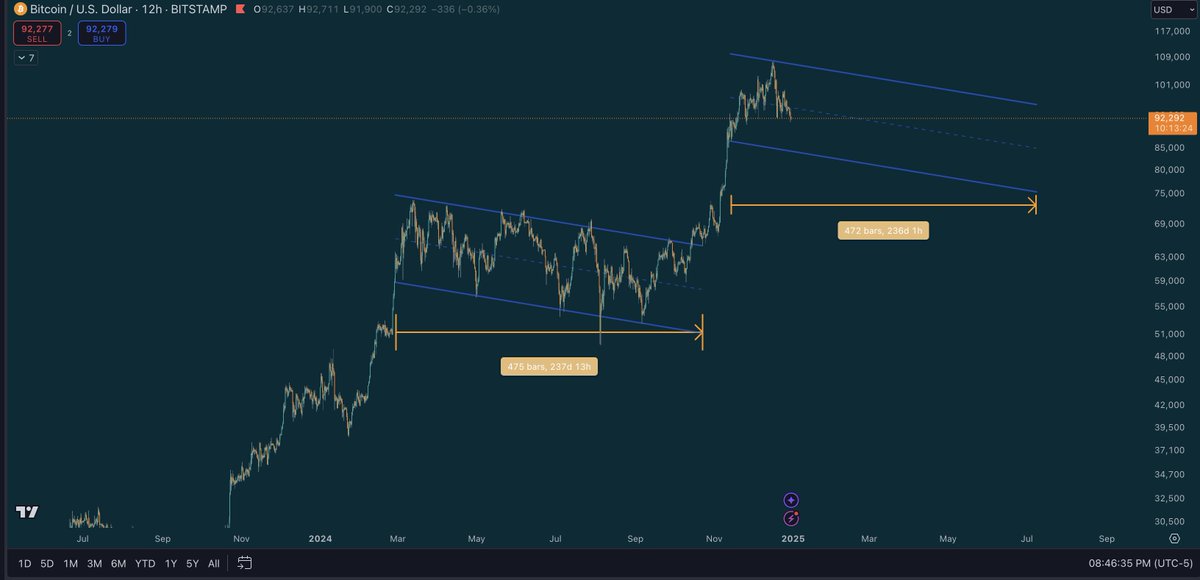Screen dimensions: 1200x580
Task: Click the BITSTAMP exchange name
Action: click(x=198, y=9)
